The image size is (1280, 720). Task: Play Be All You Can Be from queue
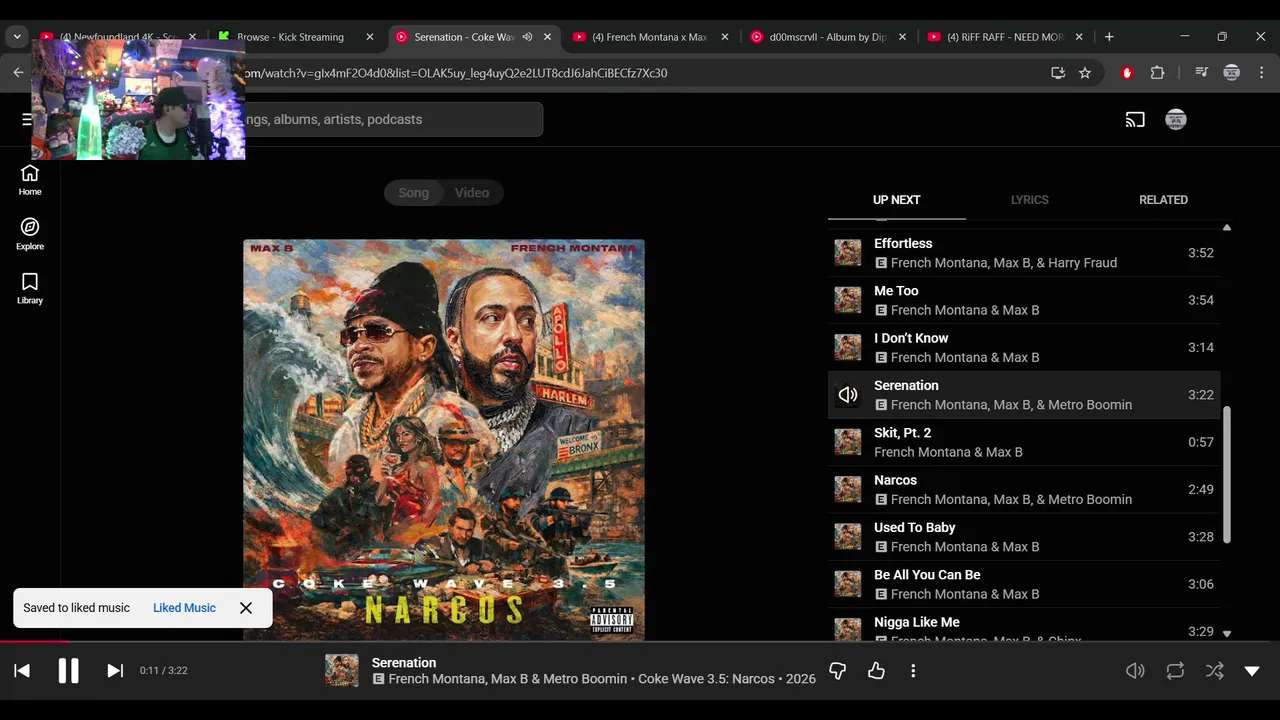pos(1024,584)
